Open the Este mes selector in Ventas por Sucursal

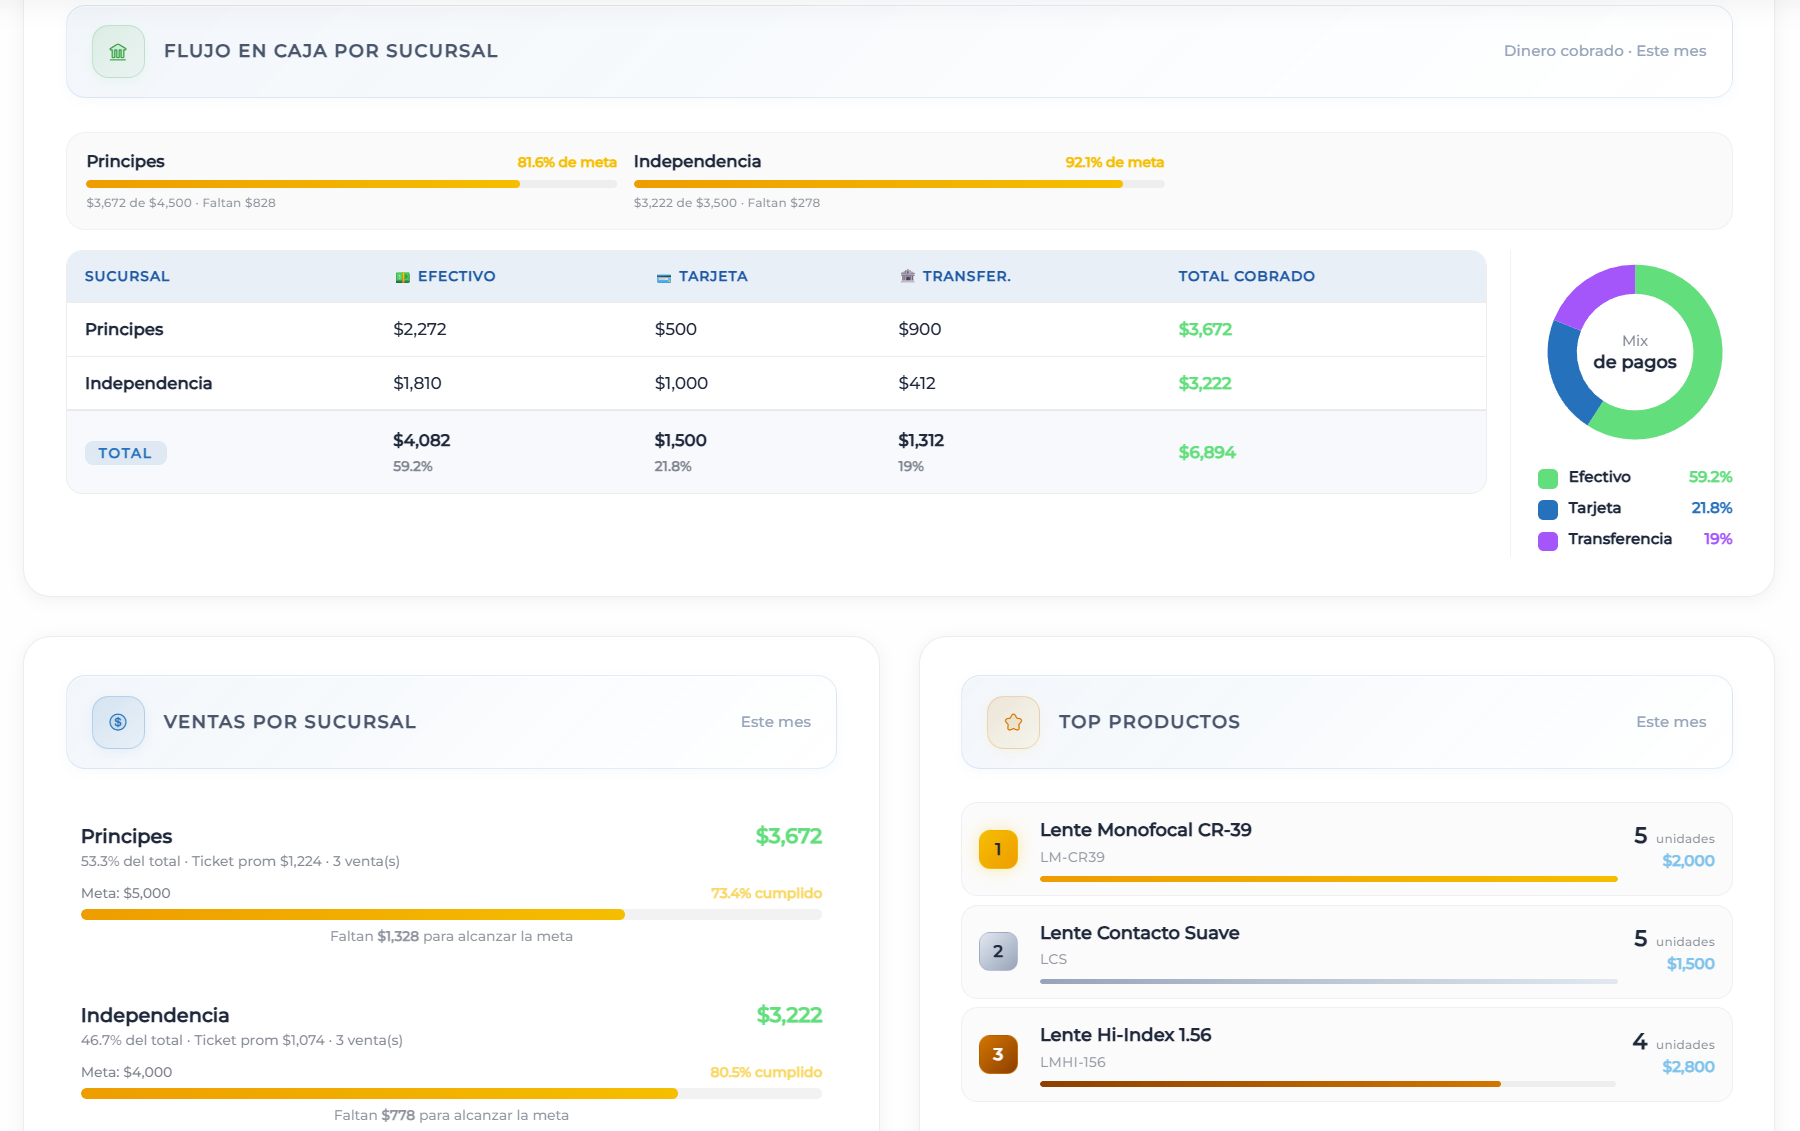pos(775,721)
